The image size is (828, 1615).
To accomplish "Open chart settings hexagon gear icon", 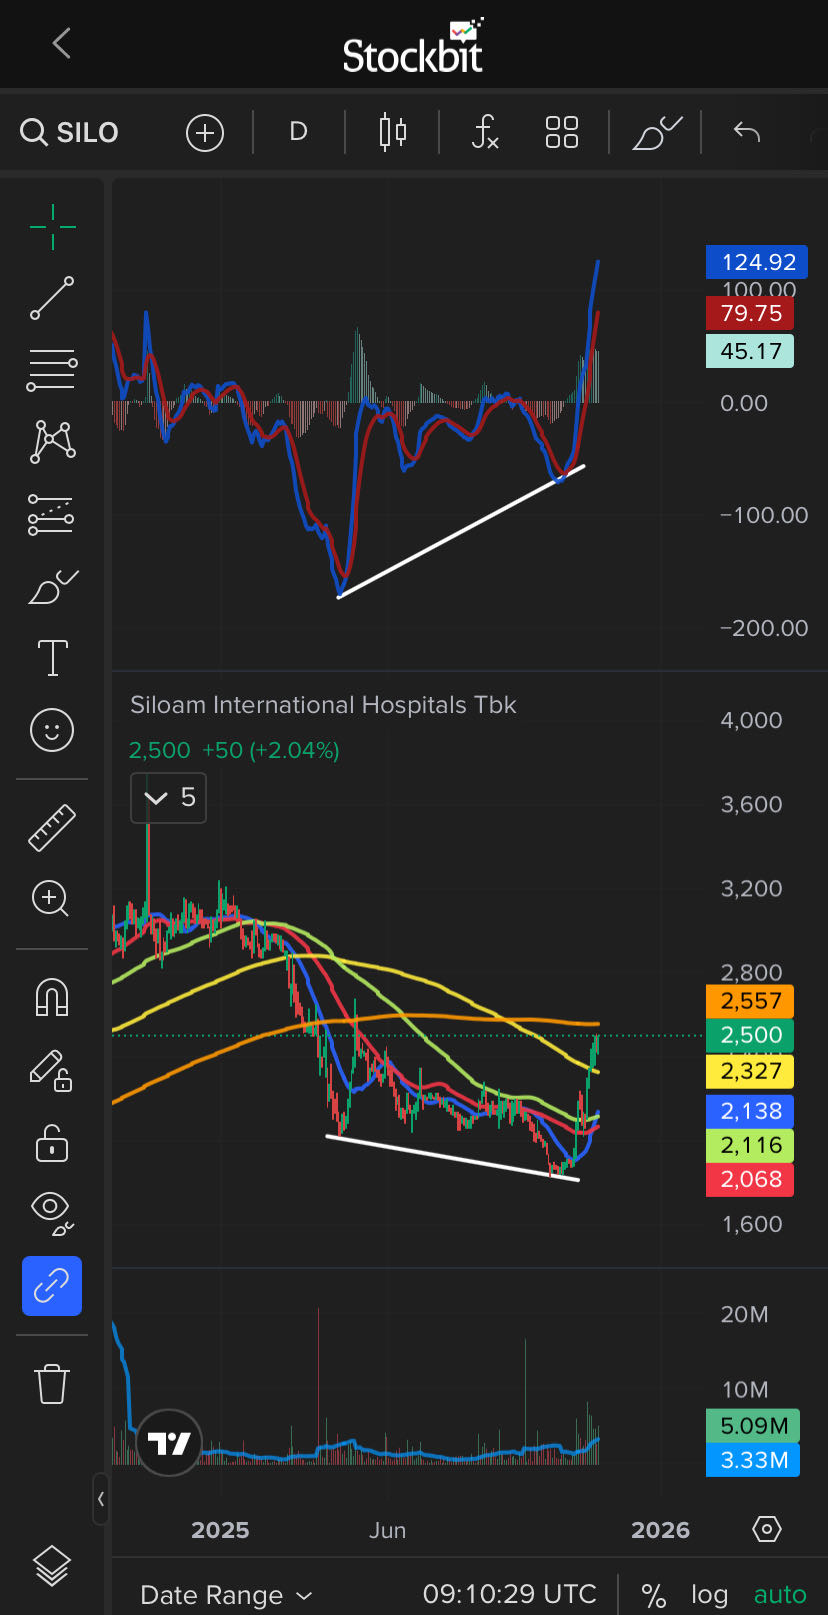I will click(767, 1529).
